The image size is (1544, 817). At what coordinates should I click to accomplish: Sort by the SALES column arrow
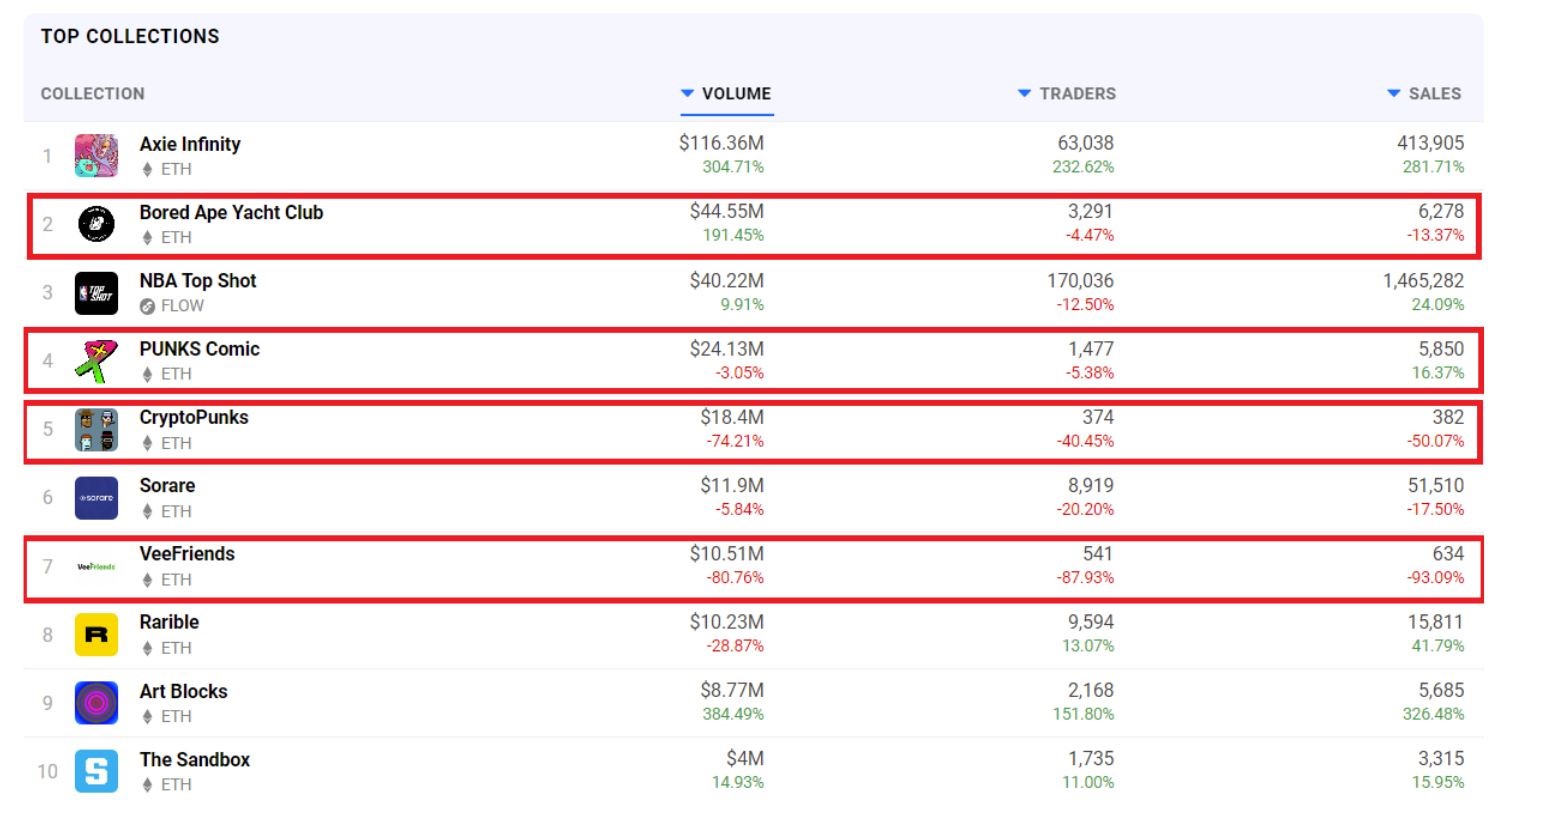(x=1394, y=93)
